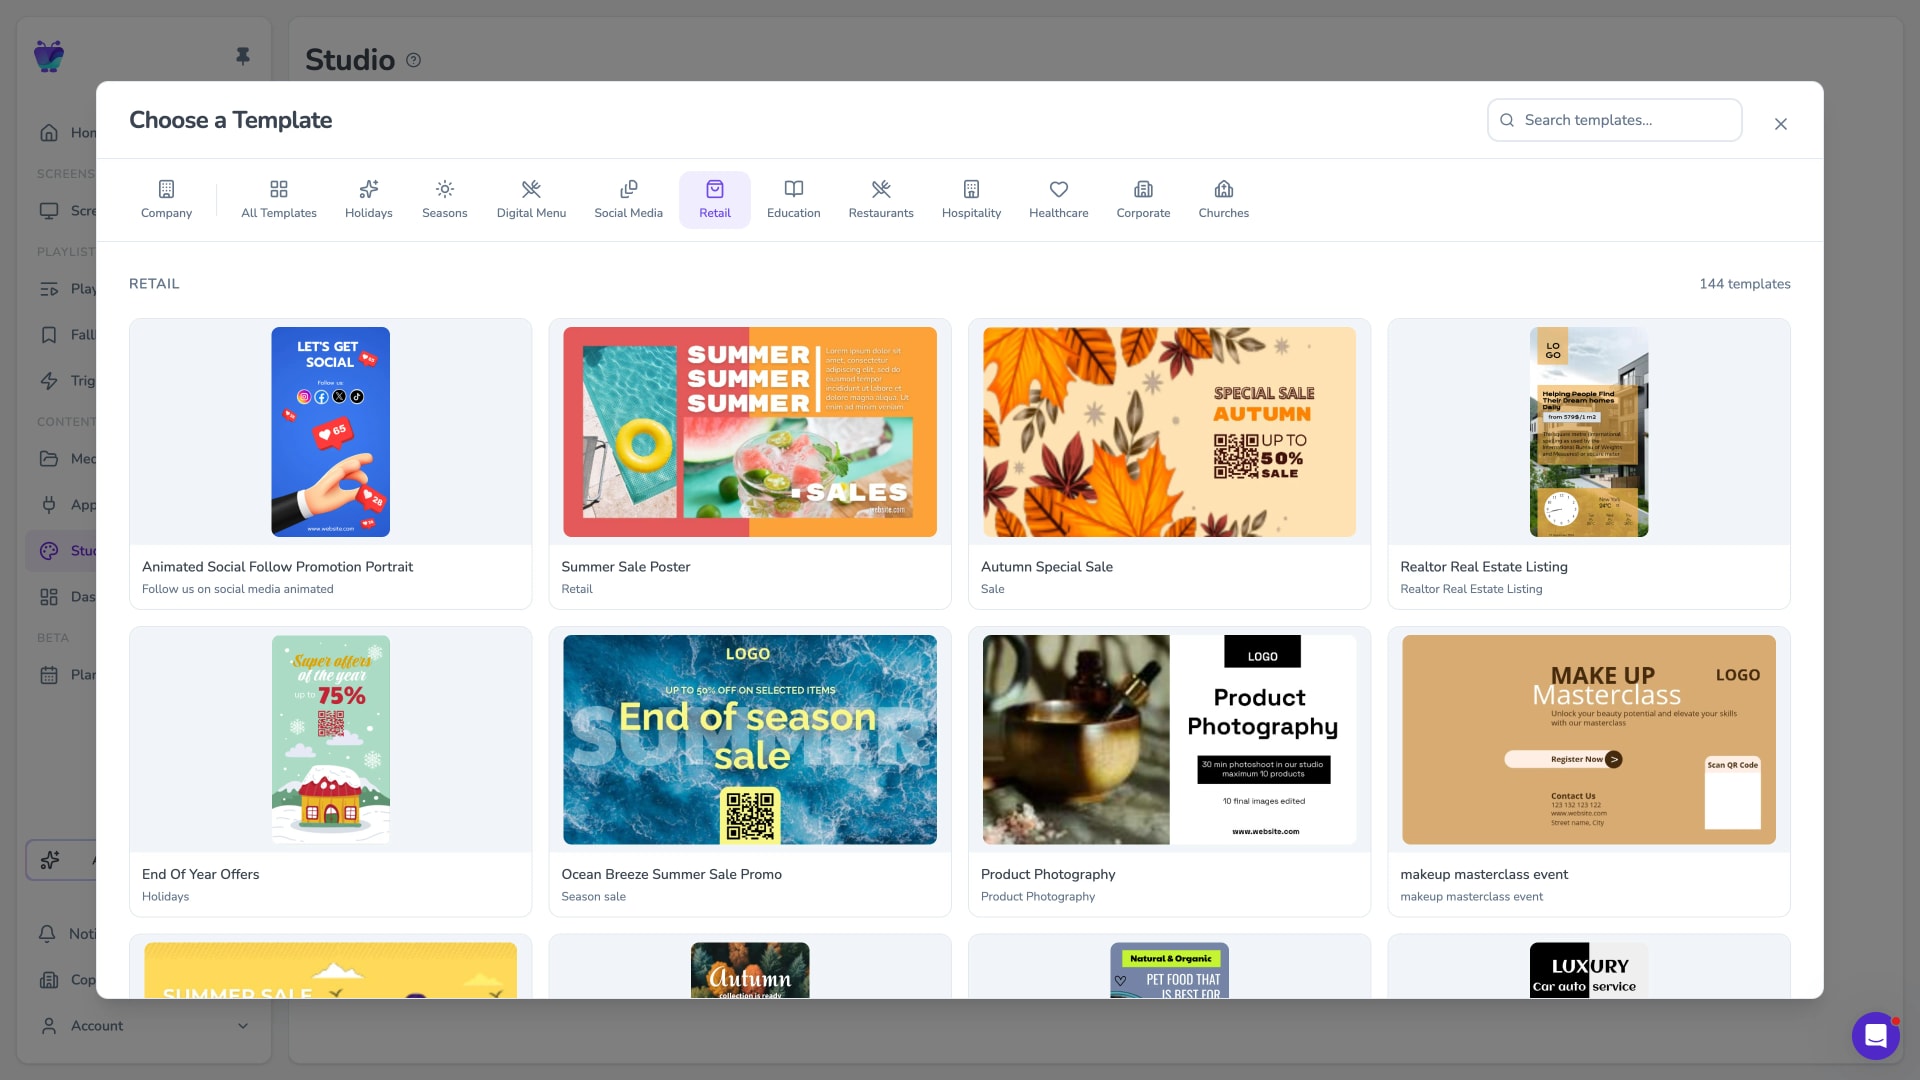
Task: Open the Triggers lightning bolt icon
Action: click(x=49, y=381)
